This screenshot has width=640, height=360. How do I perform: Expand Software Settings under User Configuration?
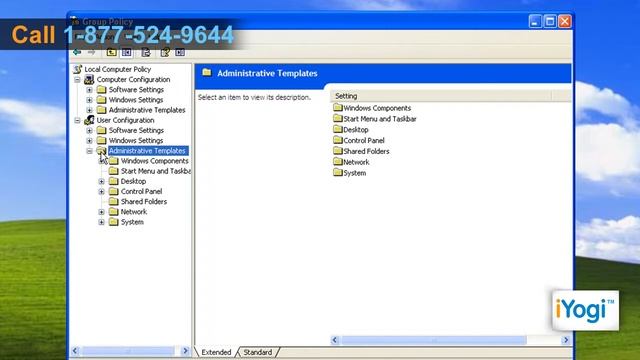click(x=89, y=131)
